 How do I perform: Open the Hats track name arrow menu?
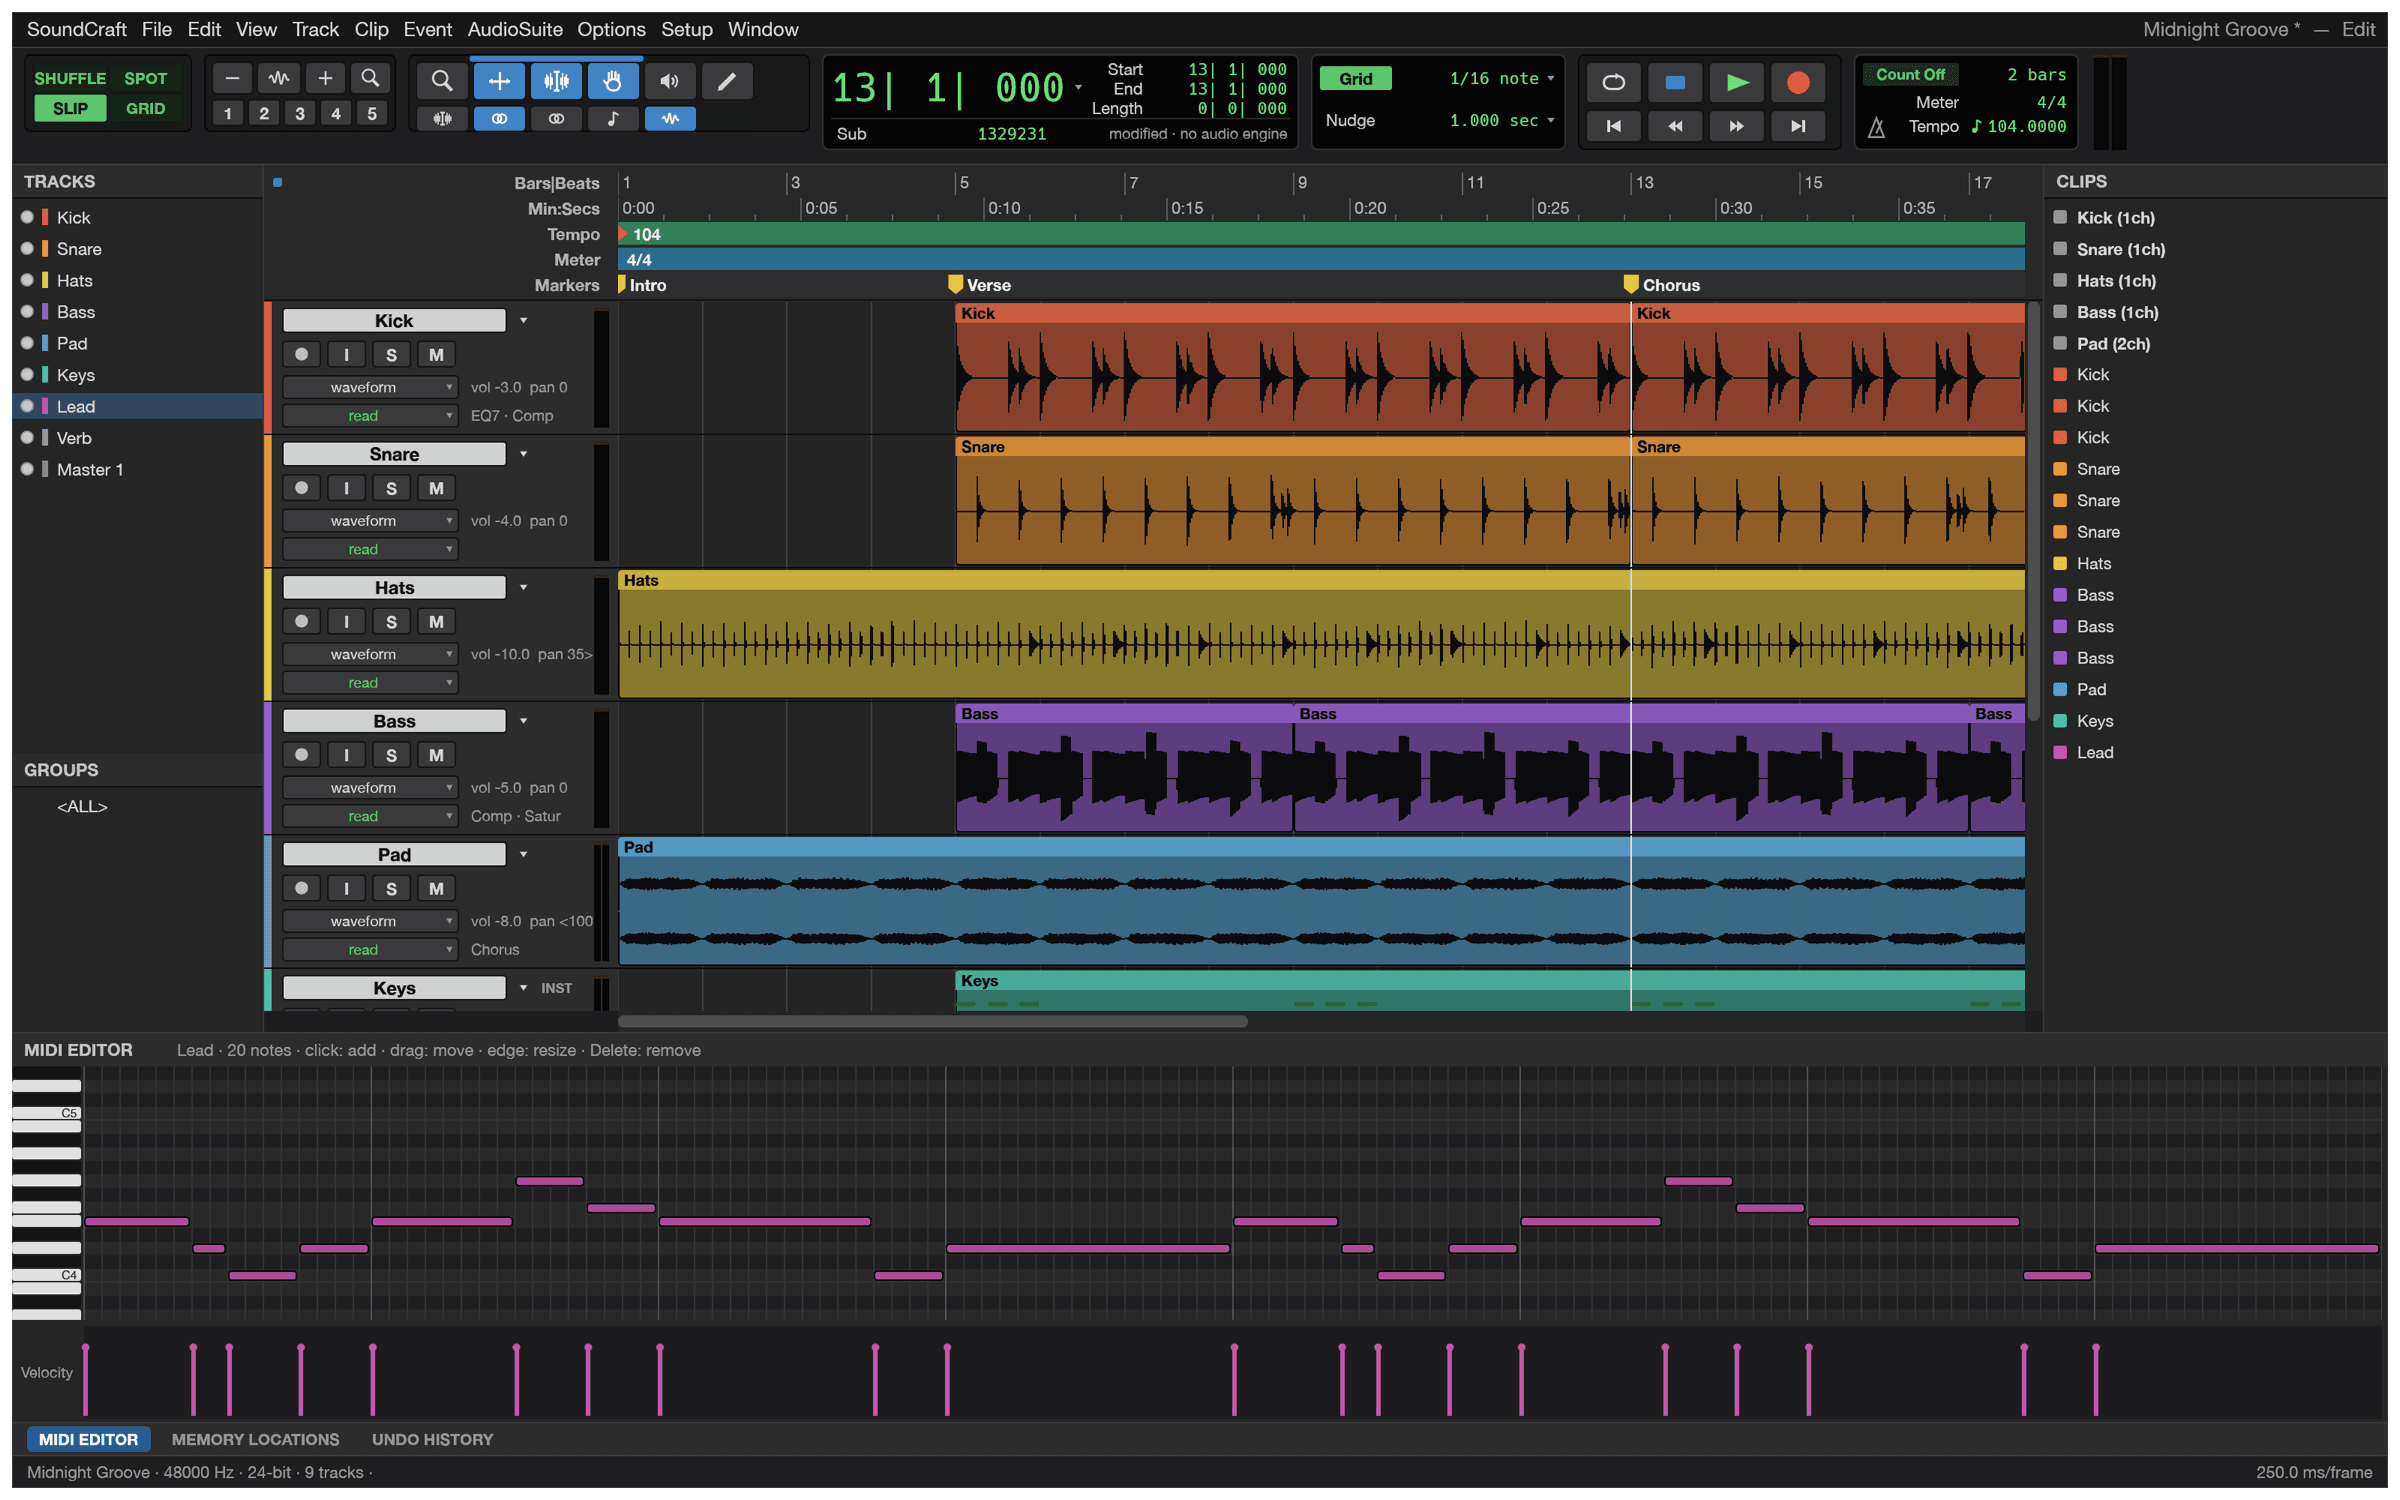pyautogui.click(x=523, y=588)
